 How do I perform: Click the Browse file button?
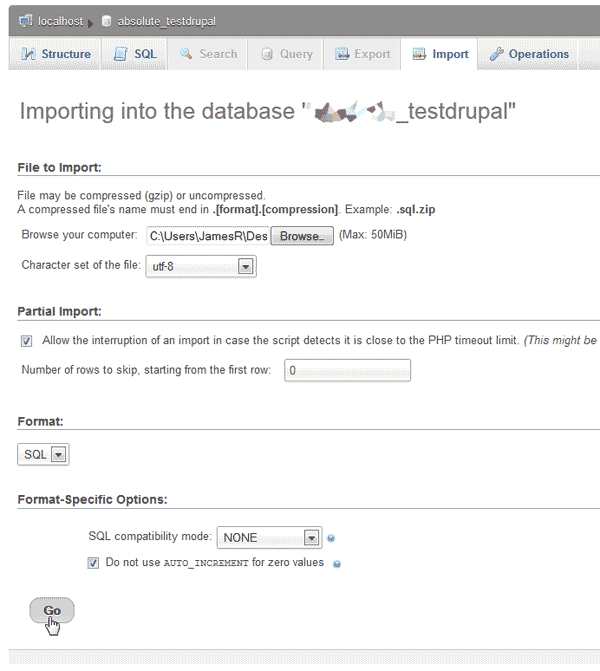301,236
